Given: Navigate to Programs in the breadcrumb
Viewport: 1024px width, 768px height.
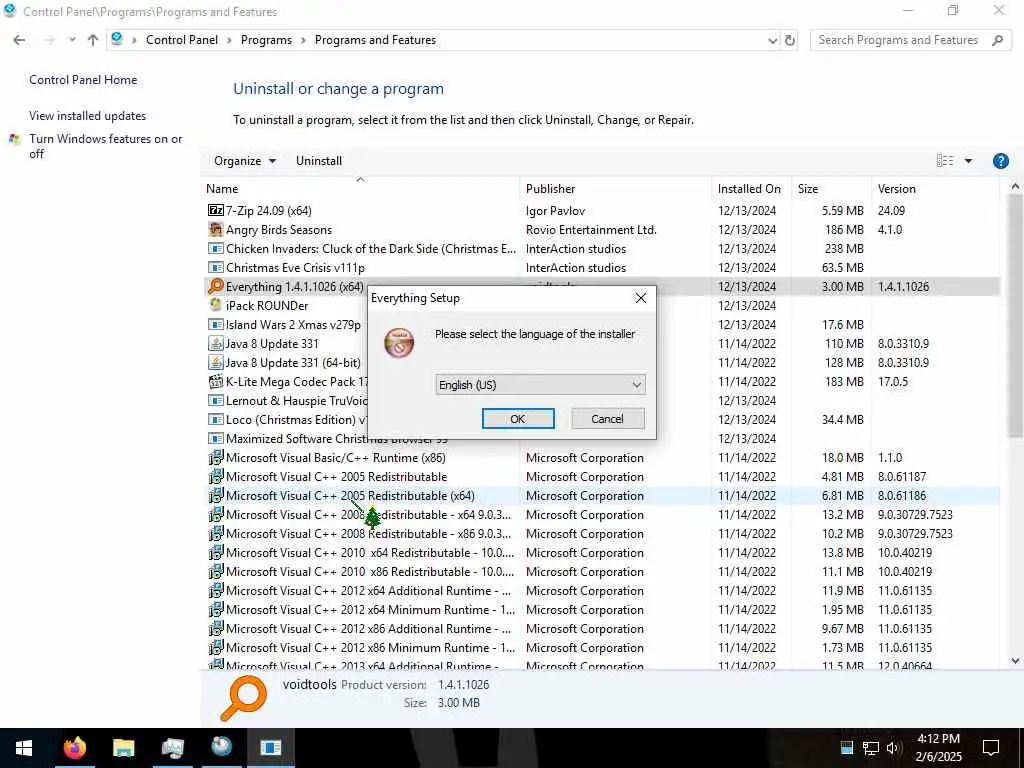Looking at the screenshot, I should [266, 40].
